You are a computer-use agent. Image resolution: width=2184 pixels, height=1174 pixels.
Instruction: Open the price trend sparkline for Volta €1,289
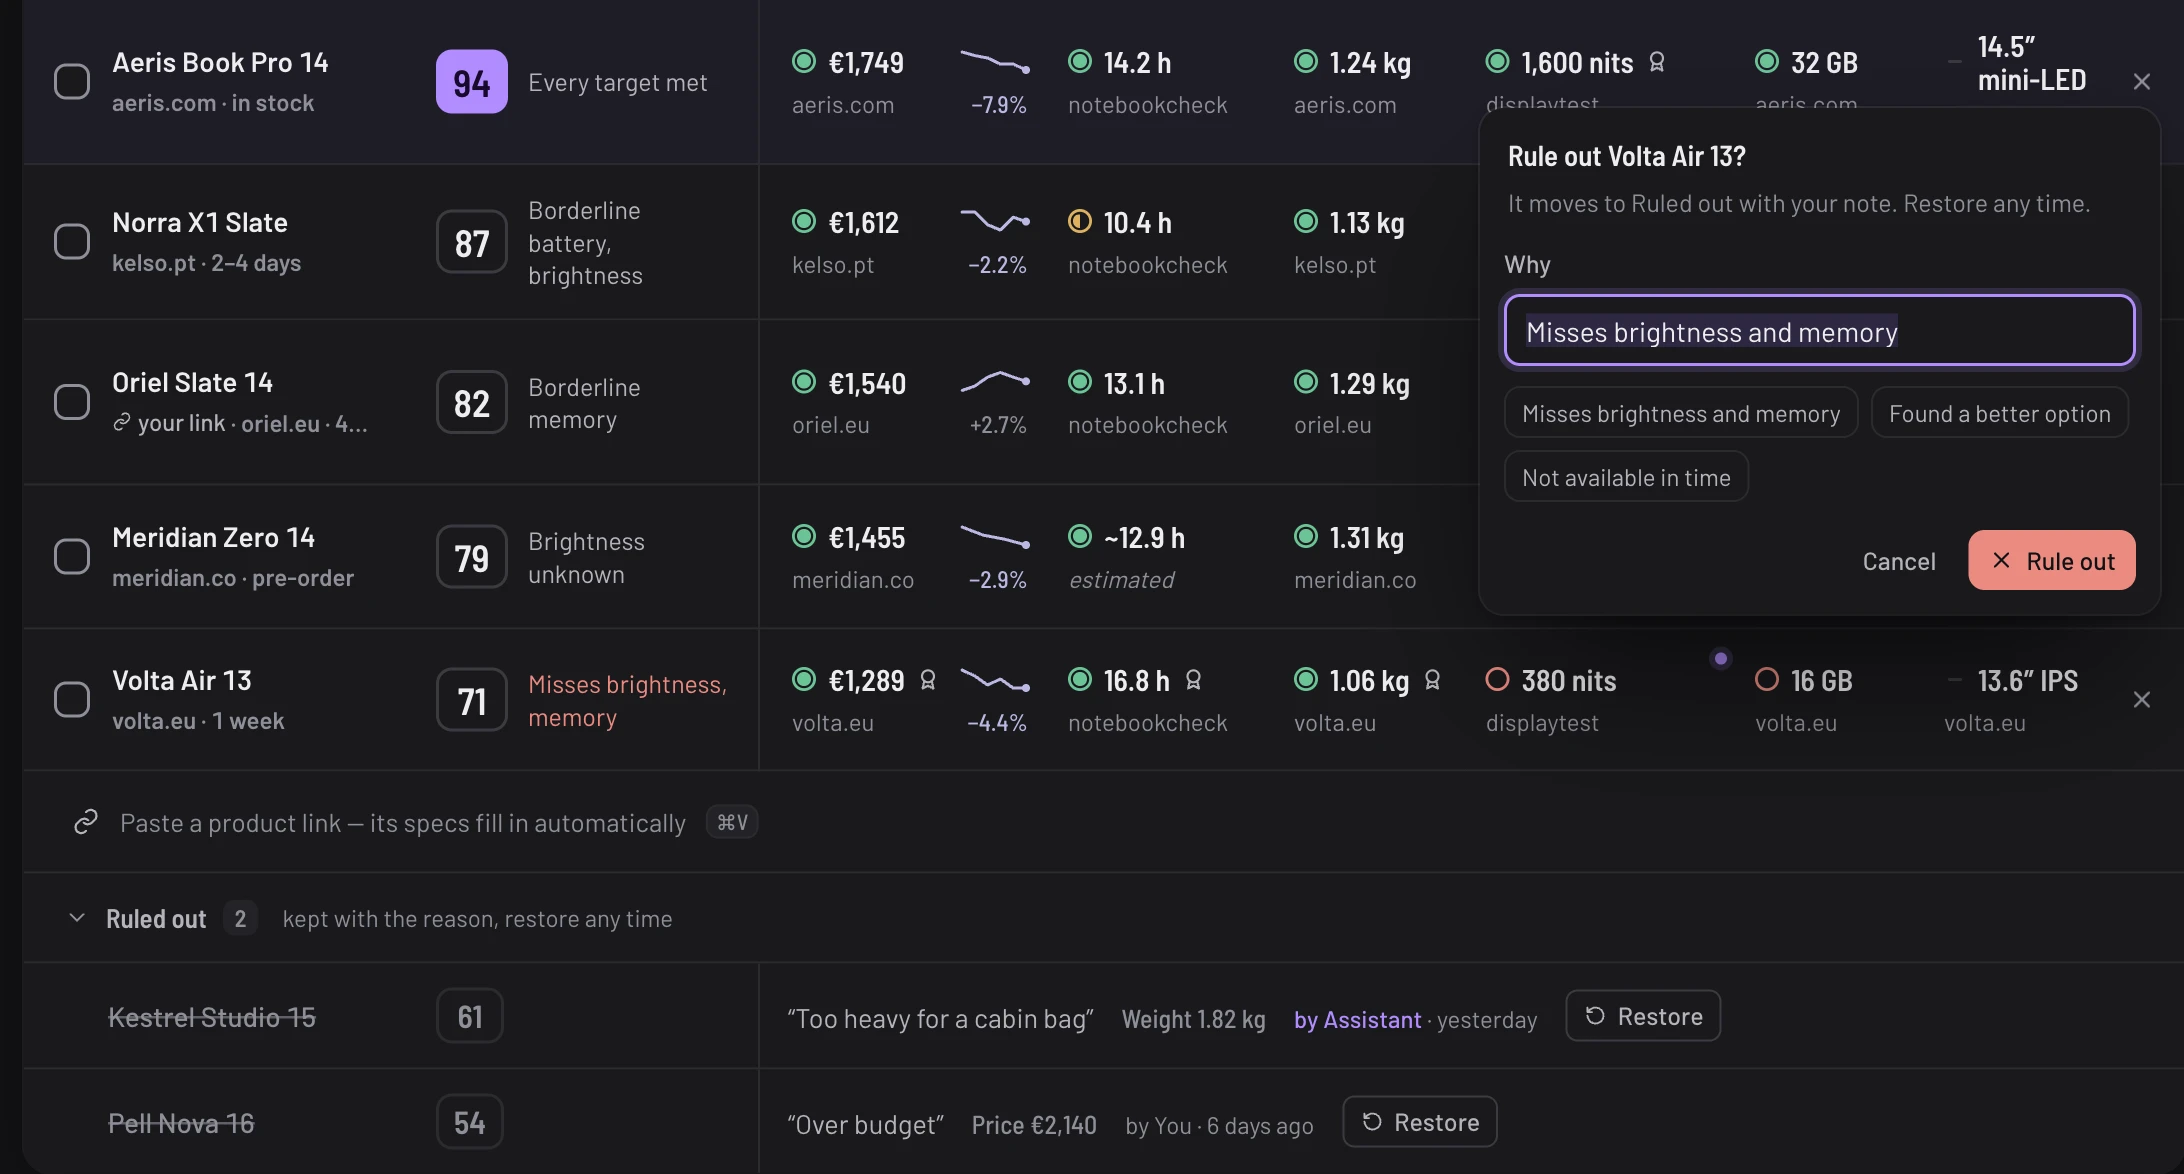[995, 680]
